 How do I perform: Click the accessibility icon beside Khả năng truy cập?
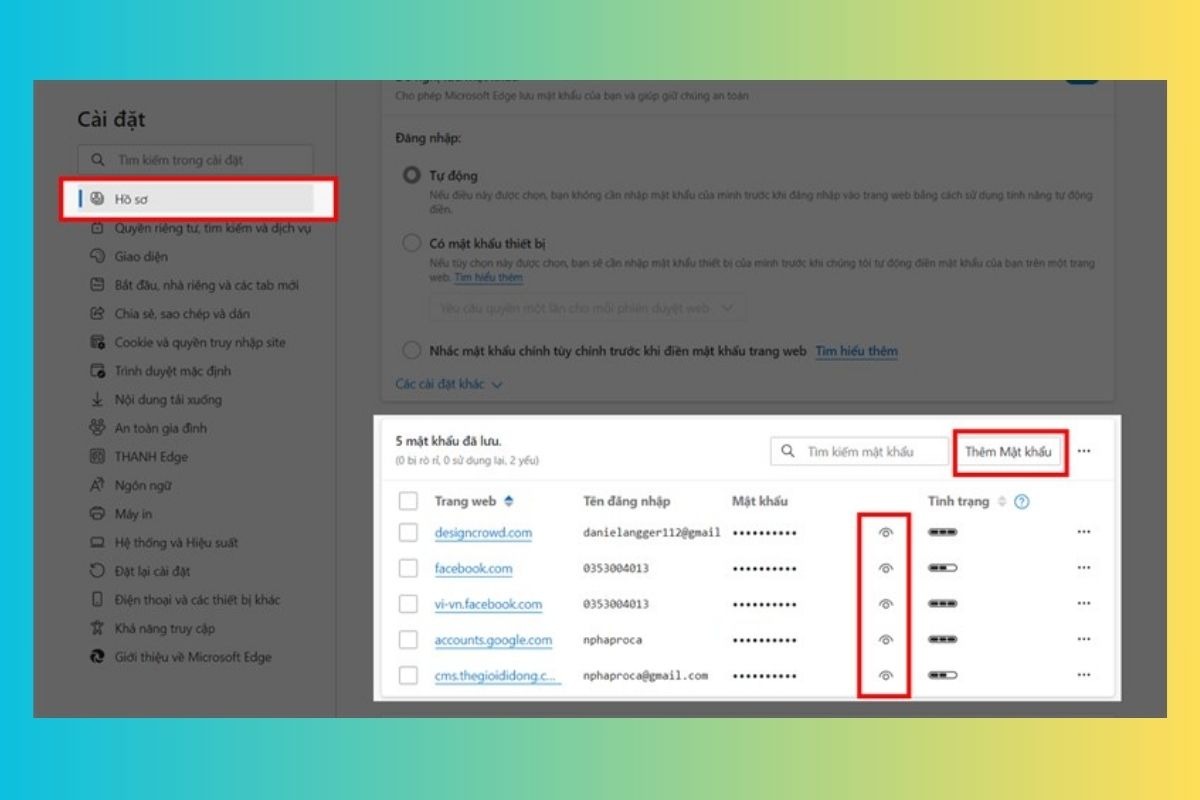[97, 629]
